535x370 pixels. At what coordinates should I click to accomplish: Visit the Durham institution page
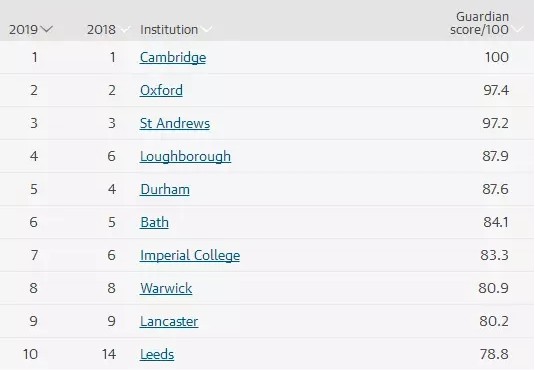point(165,189)
